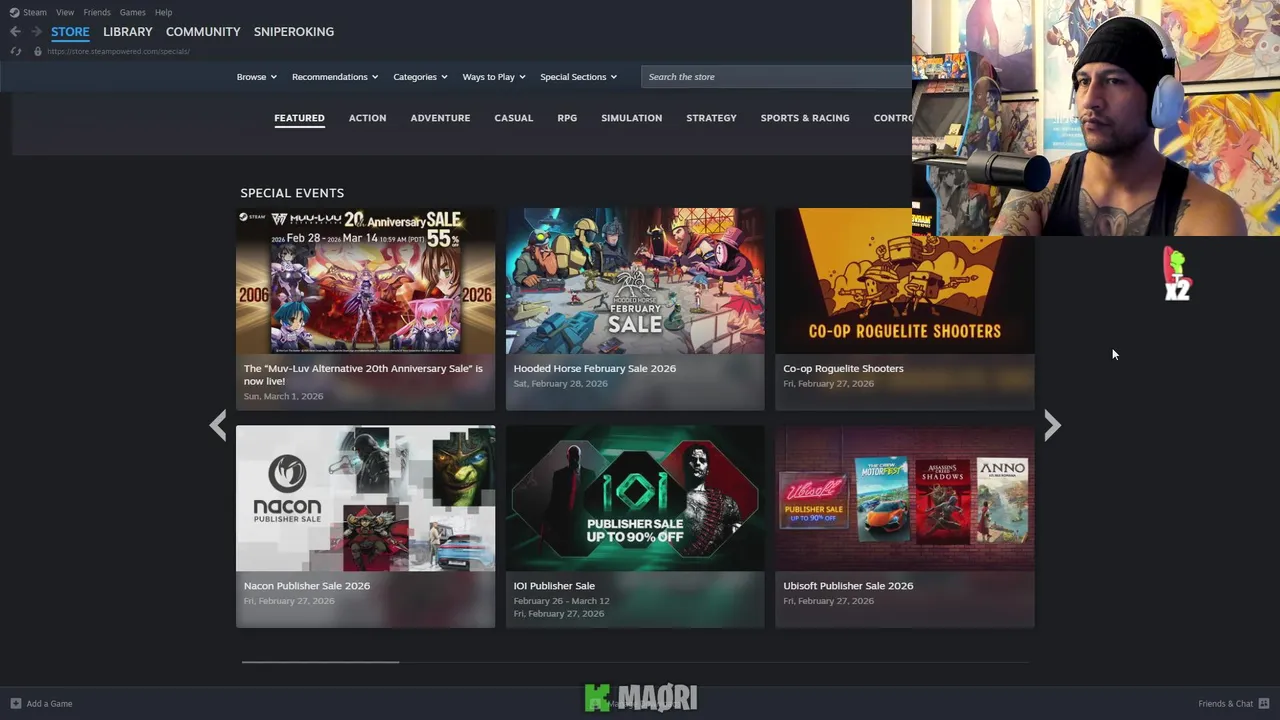Select the ACTION category tab
The image size is (1280, 720).
(x=367, y=118)
